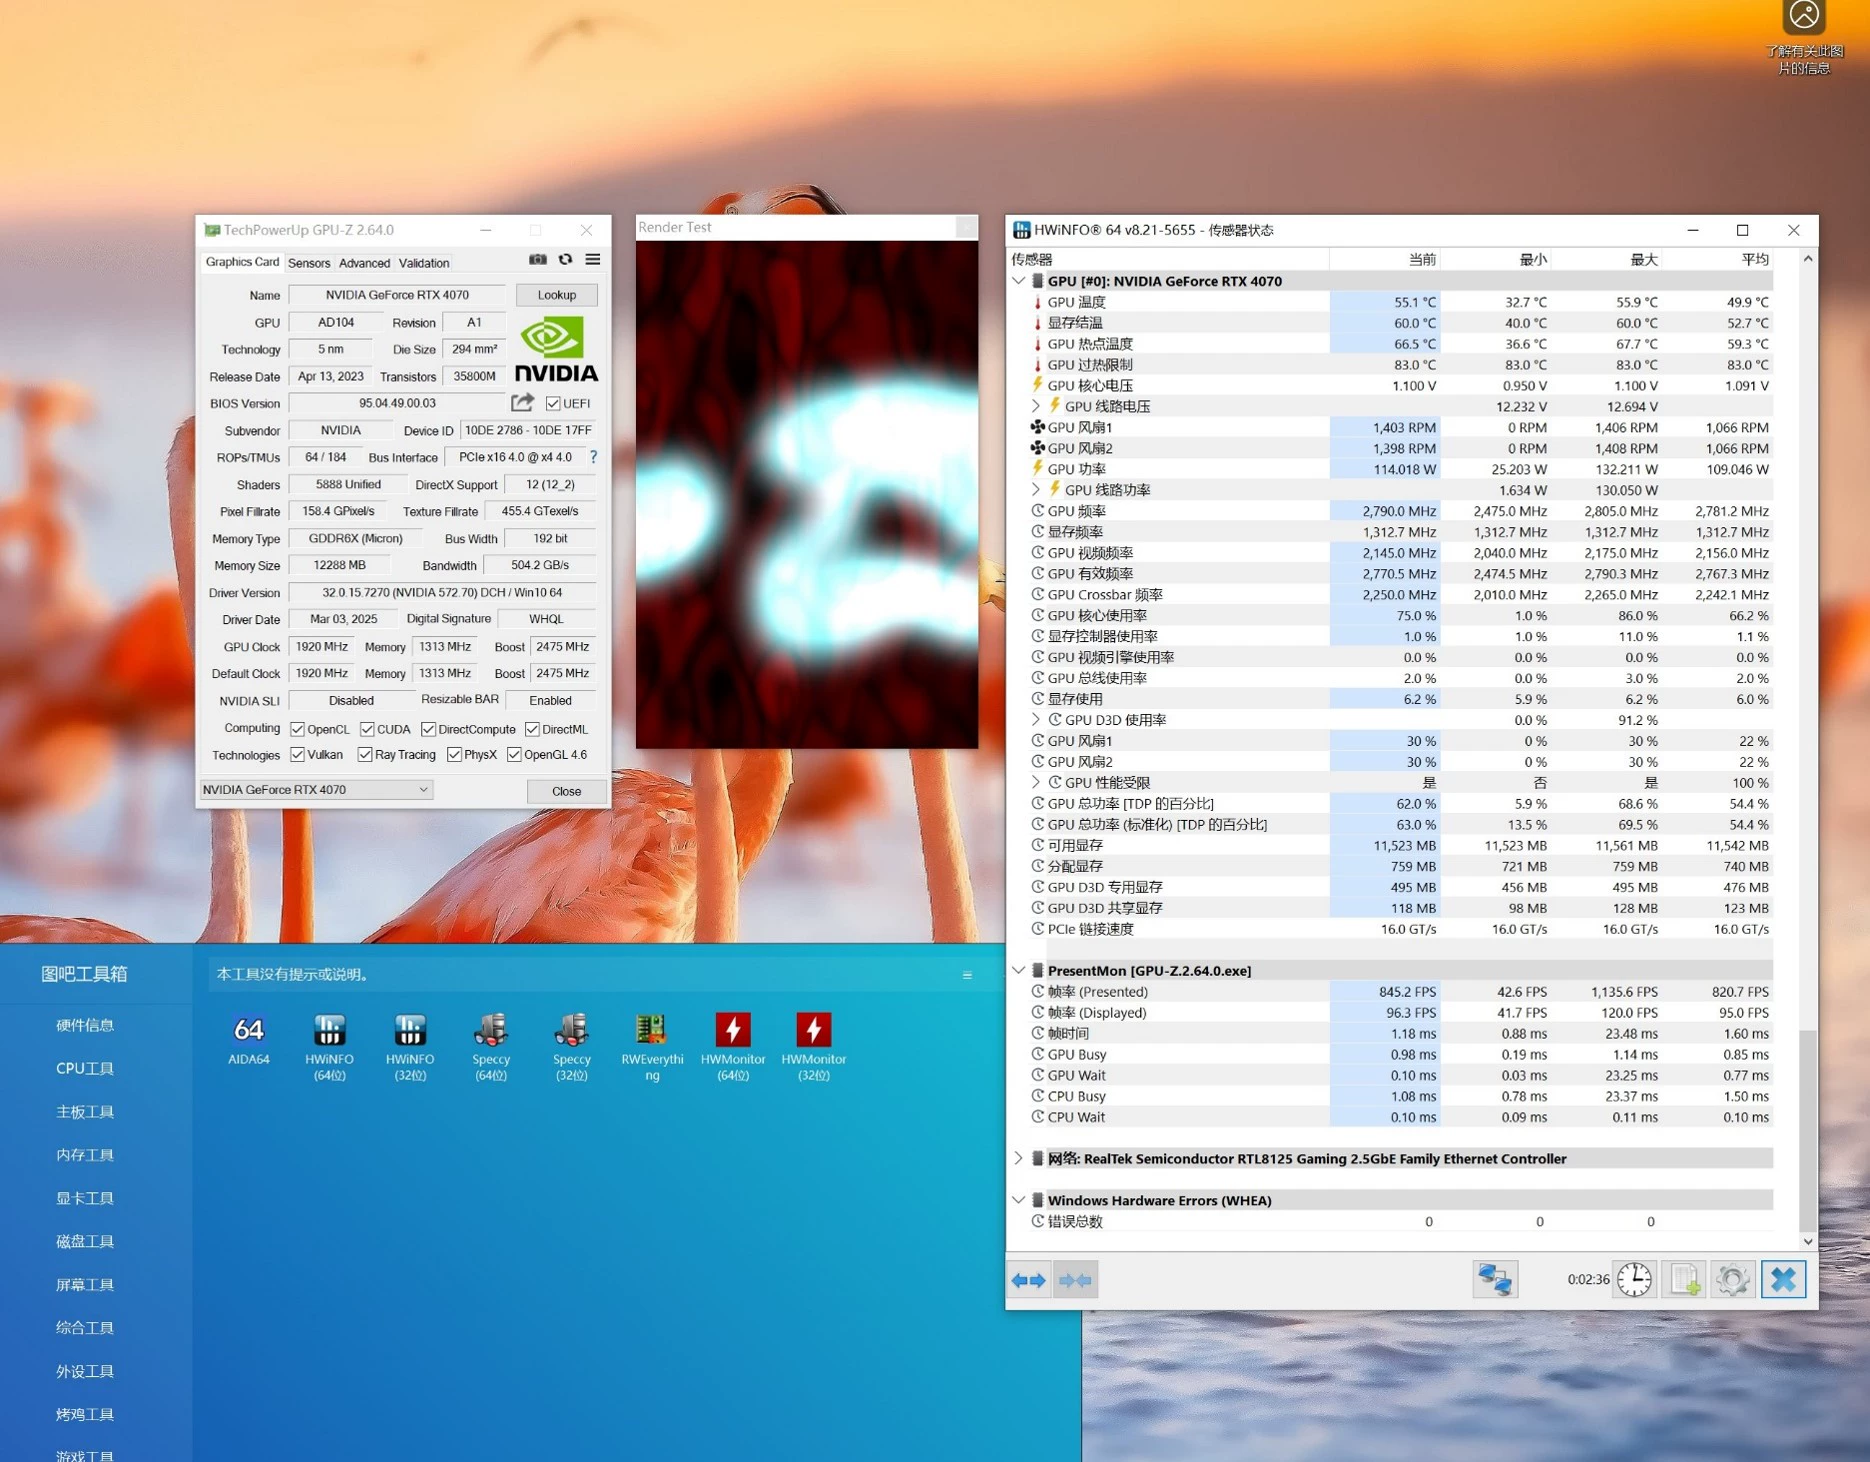Open the GPU selection dropdown in GPU-Z
This screenshot has height=1462, width=1870.
(x=316, y=790)
